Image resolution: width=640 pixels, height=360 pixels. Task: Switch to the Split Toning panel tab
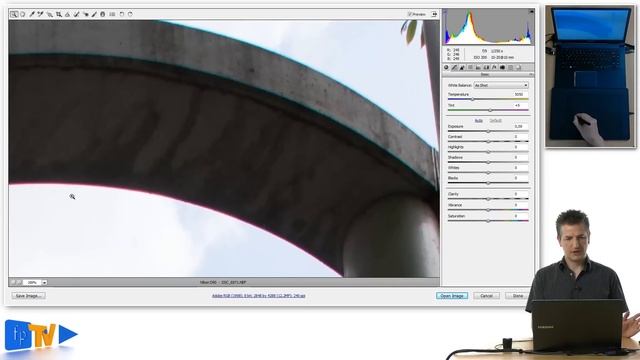tap(478, 67)
